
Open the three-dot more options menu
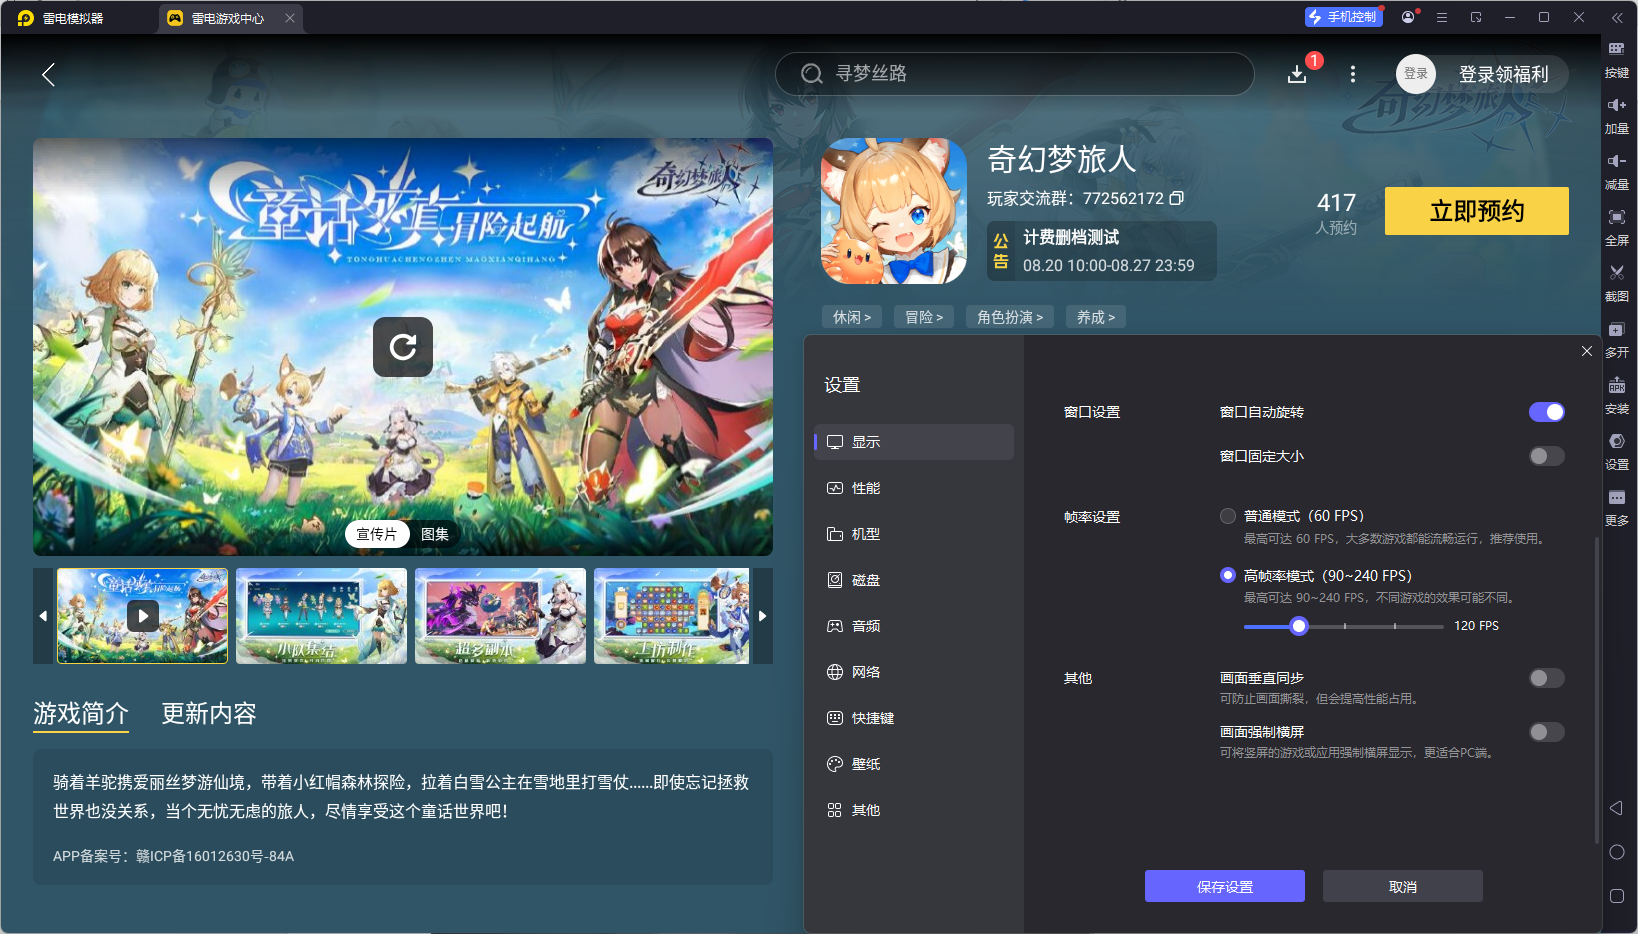point(1353,74)
